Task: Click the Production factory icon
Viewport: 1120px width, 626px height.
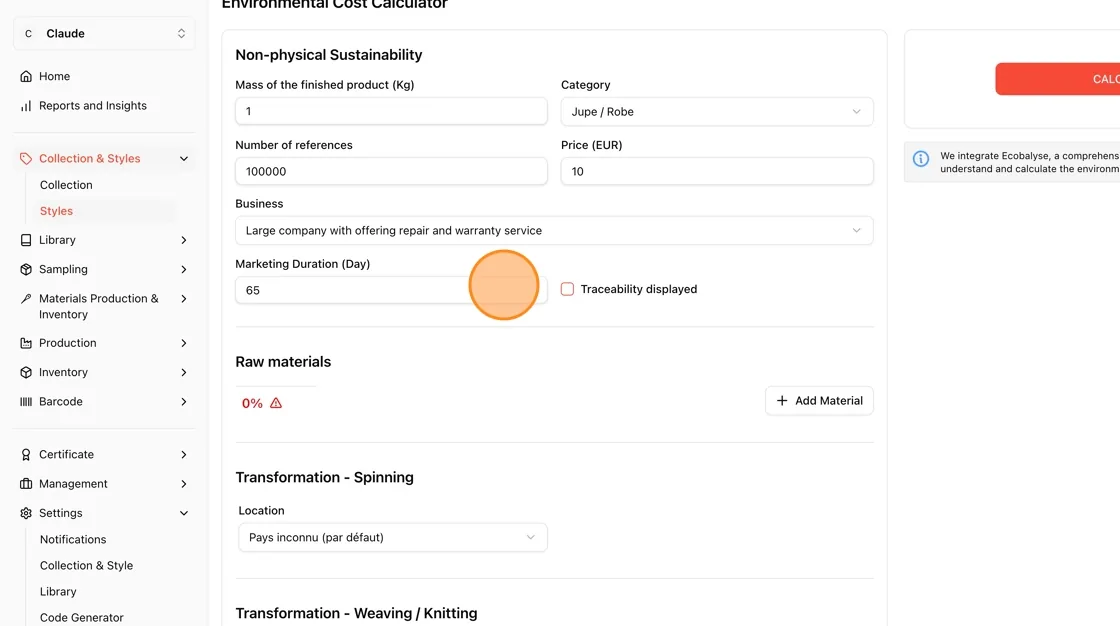Action: tap(26, 343)
